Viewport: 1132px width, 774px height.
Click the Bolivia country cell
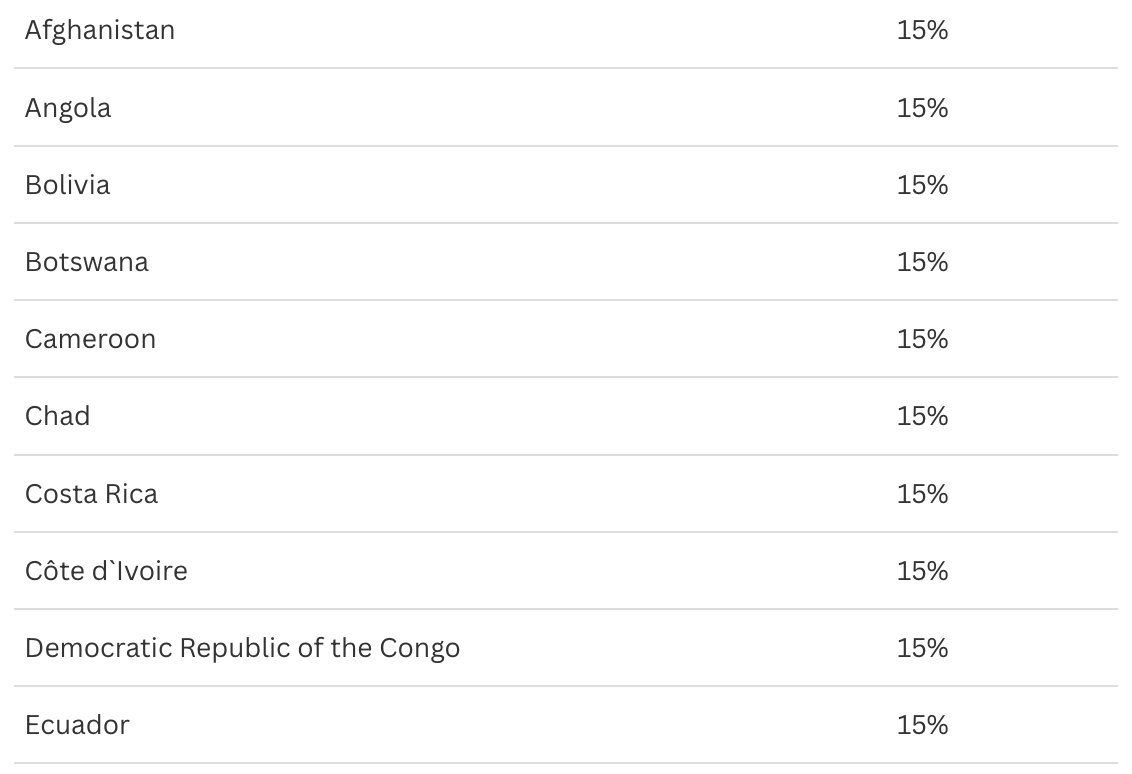(x=68, y=185)
